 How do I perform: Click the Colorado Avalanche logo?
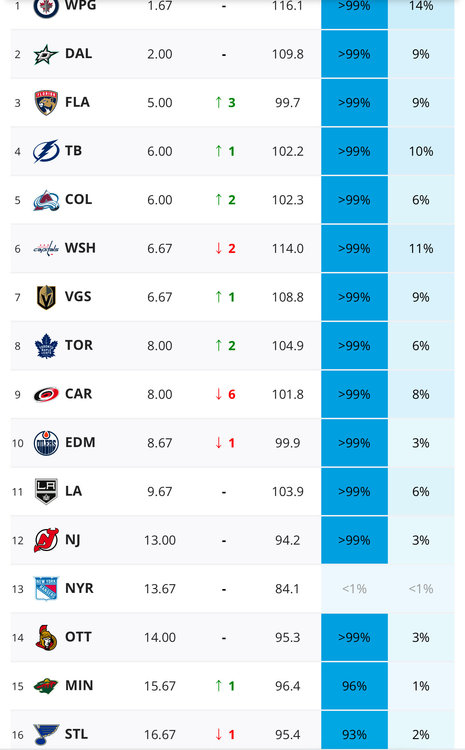46,200
